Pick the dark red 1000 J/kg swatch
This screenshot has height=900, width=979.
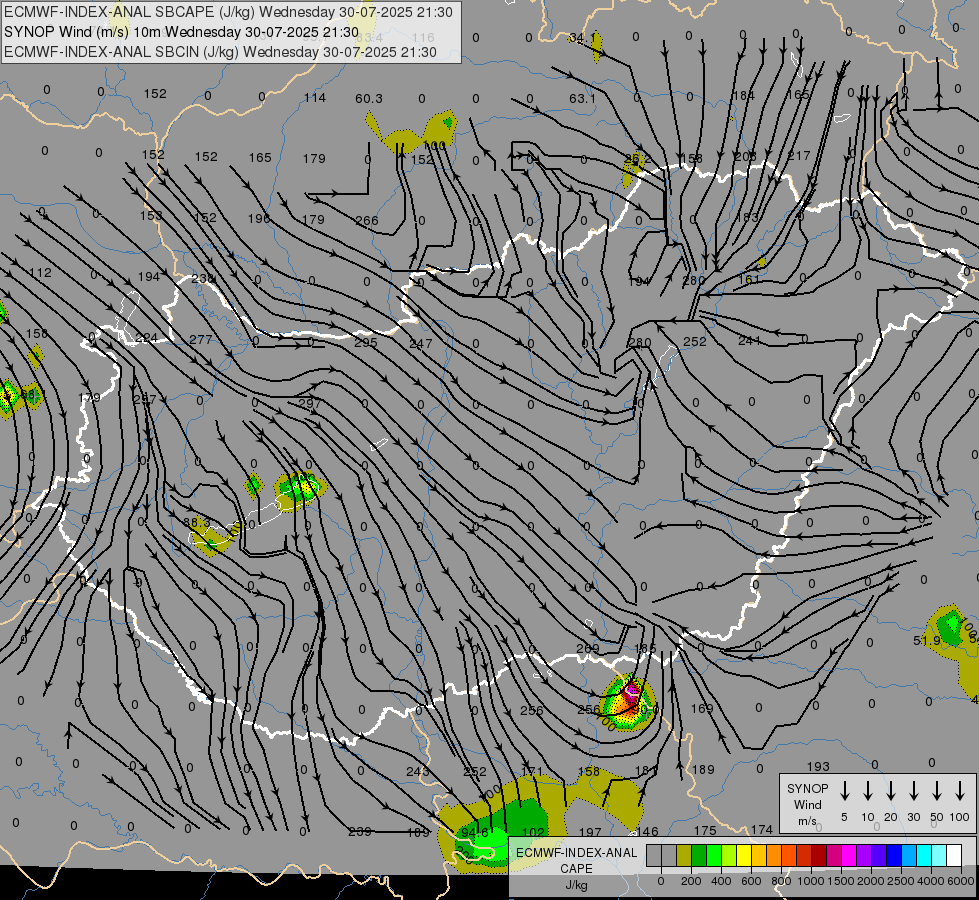[819, 855]
